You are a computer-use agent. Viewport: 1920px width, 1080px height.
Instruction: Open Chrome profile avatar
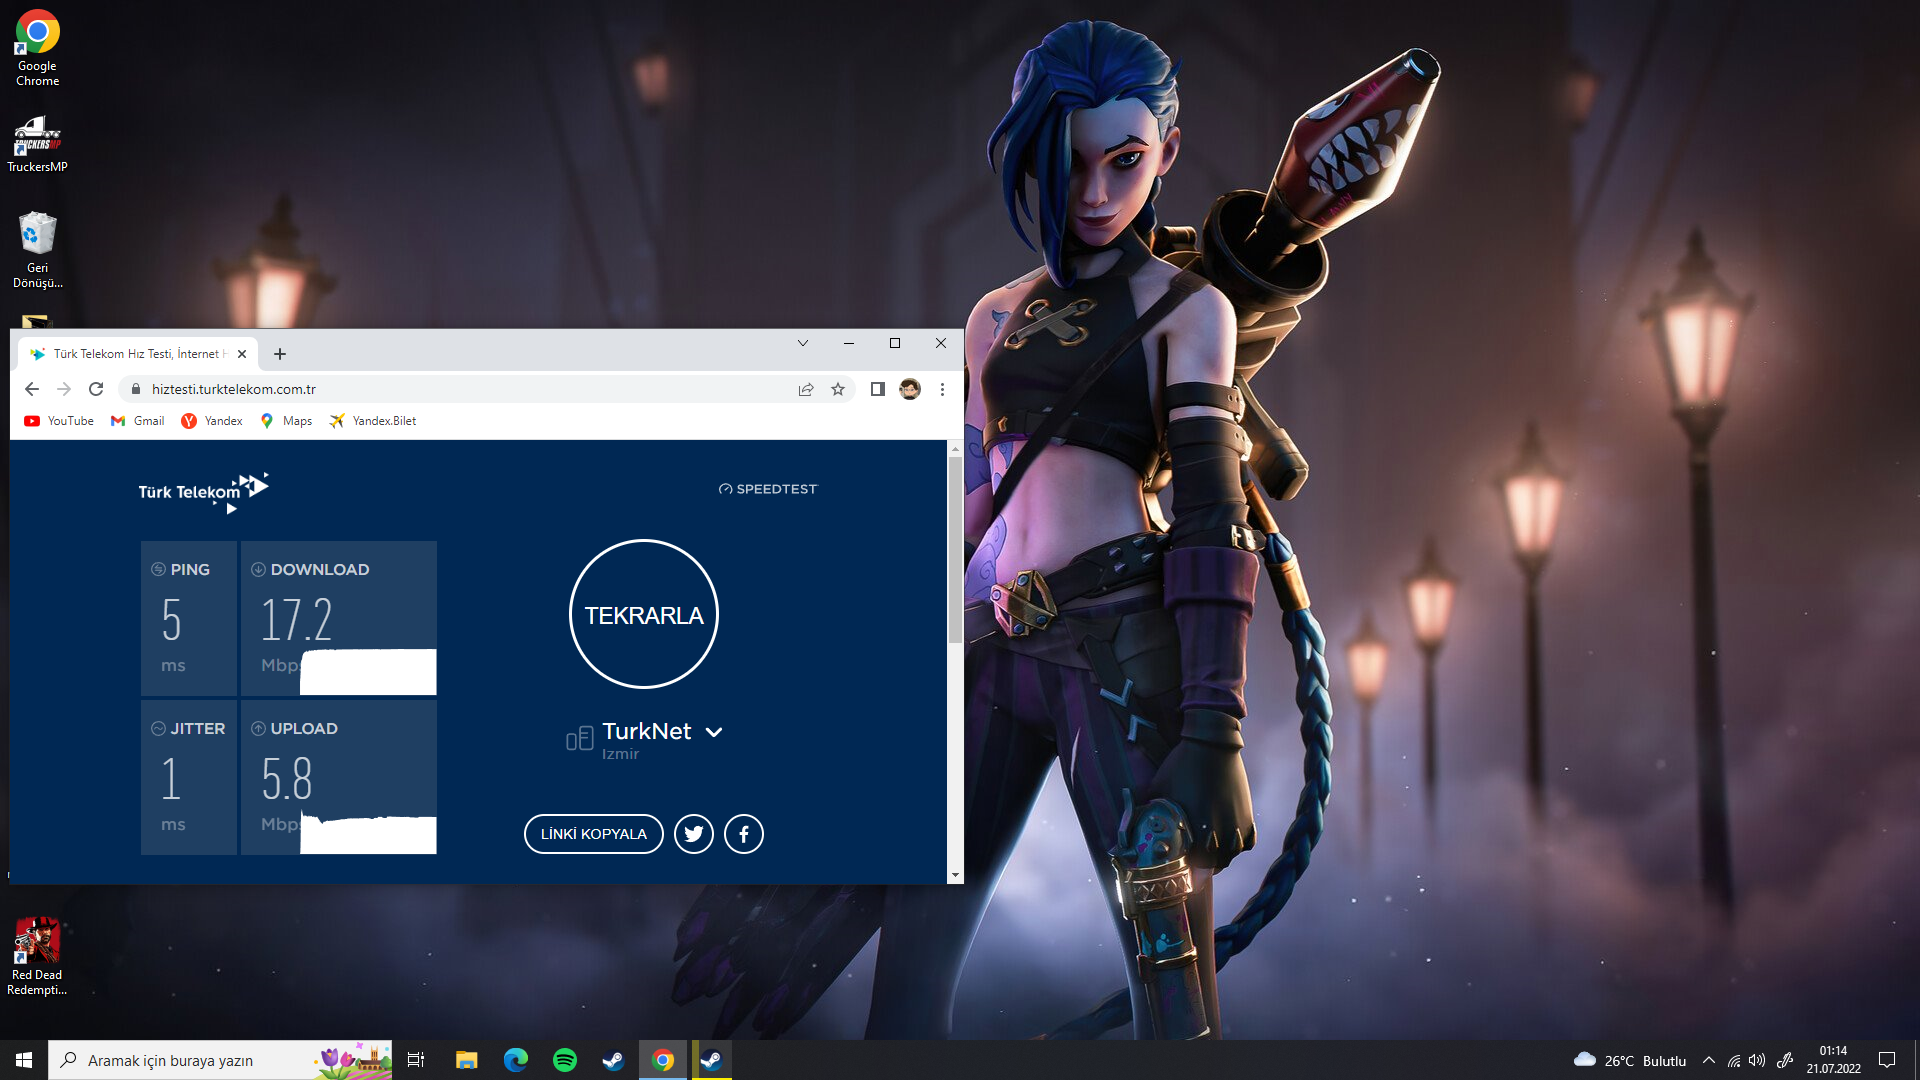point(910,389)
